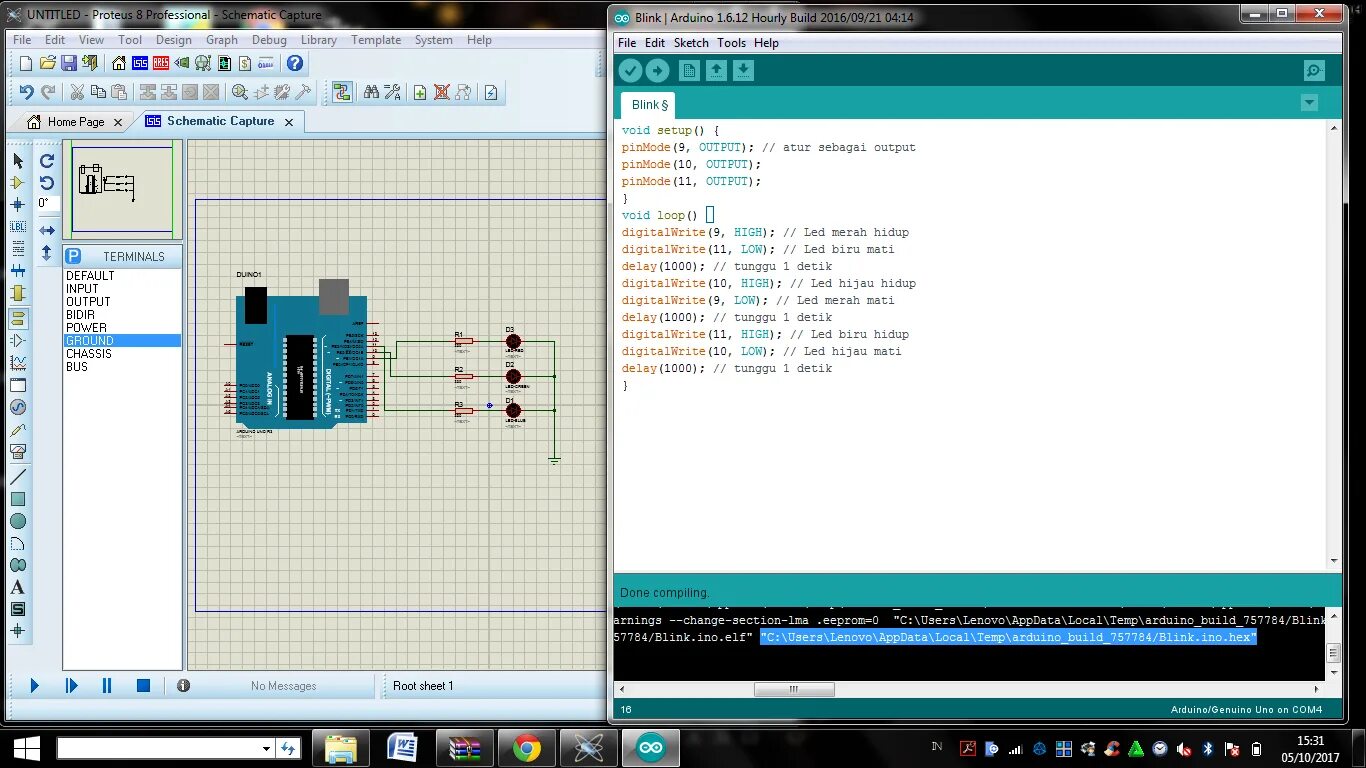This screenshot has width=1366, height=768.
Task: Verify the sketch in Arduino IDE
Action: pos(630,70)
